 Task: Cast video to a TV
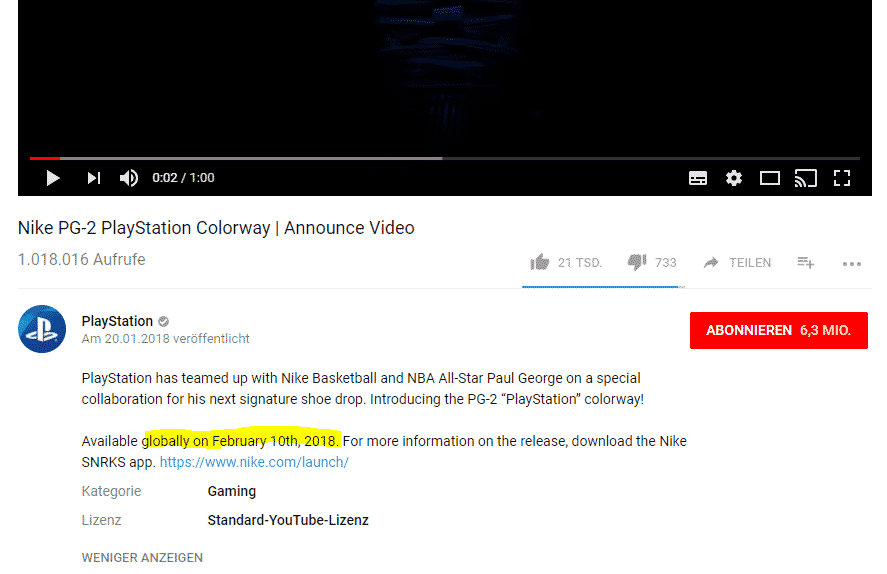pyautogui.click(x=806, y=178)
